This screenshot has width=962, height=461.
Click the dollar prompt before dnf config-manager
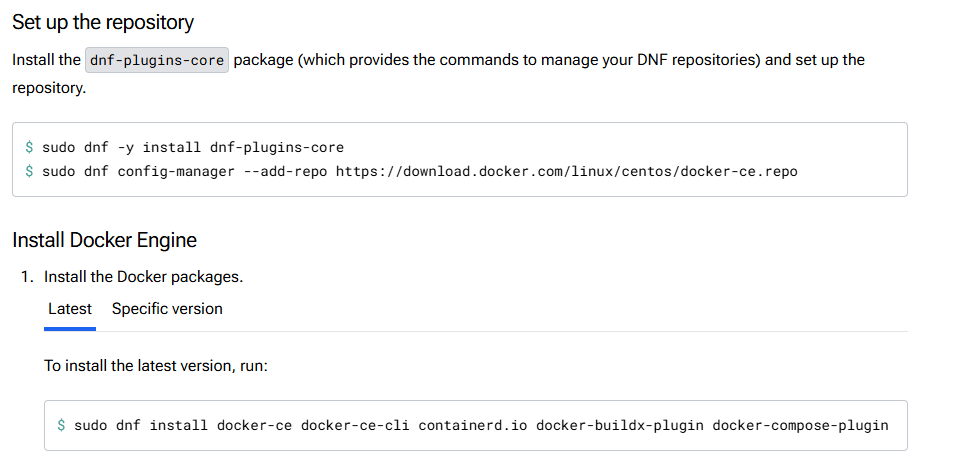pyautogui.click(x=30, y=171)
